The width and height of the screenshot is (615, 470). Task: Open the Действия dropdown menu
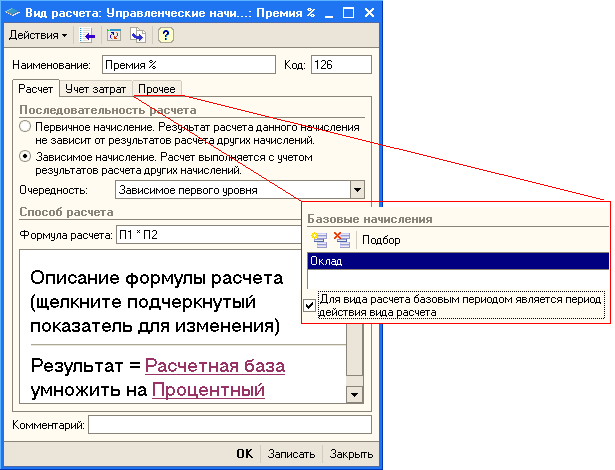point(38,35)
